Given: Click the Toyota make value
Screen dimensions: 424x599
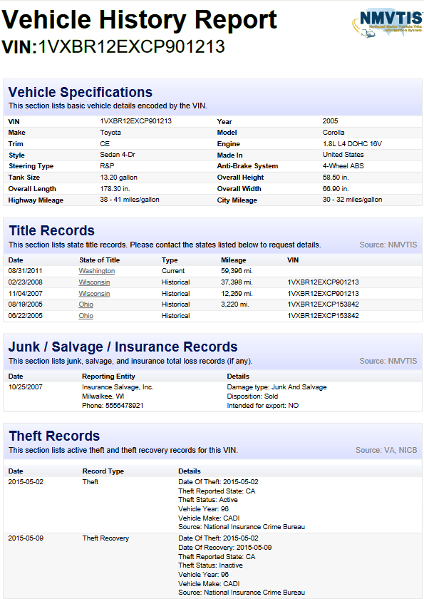Looking at the screenshot, I should click(x=110, y=133).
